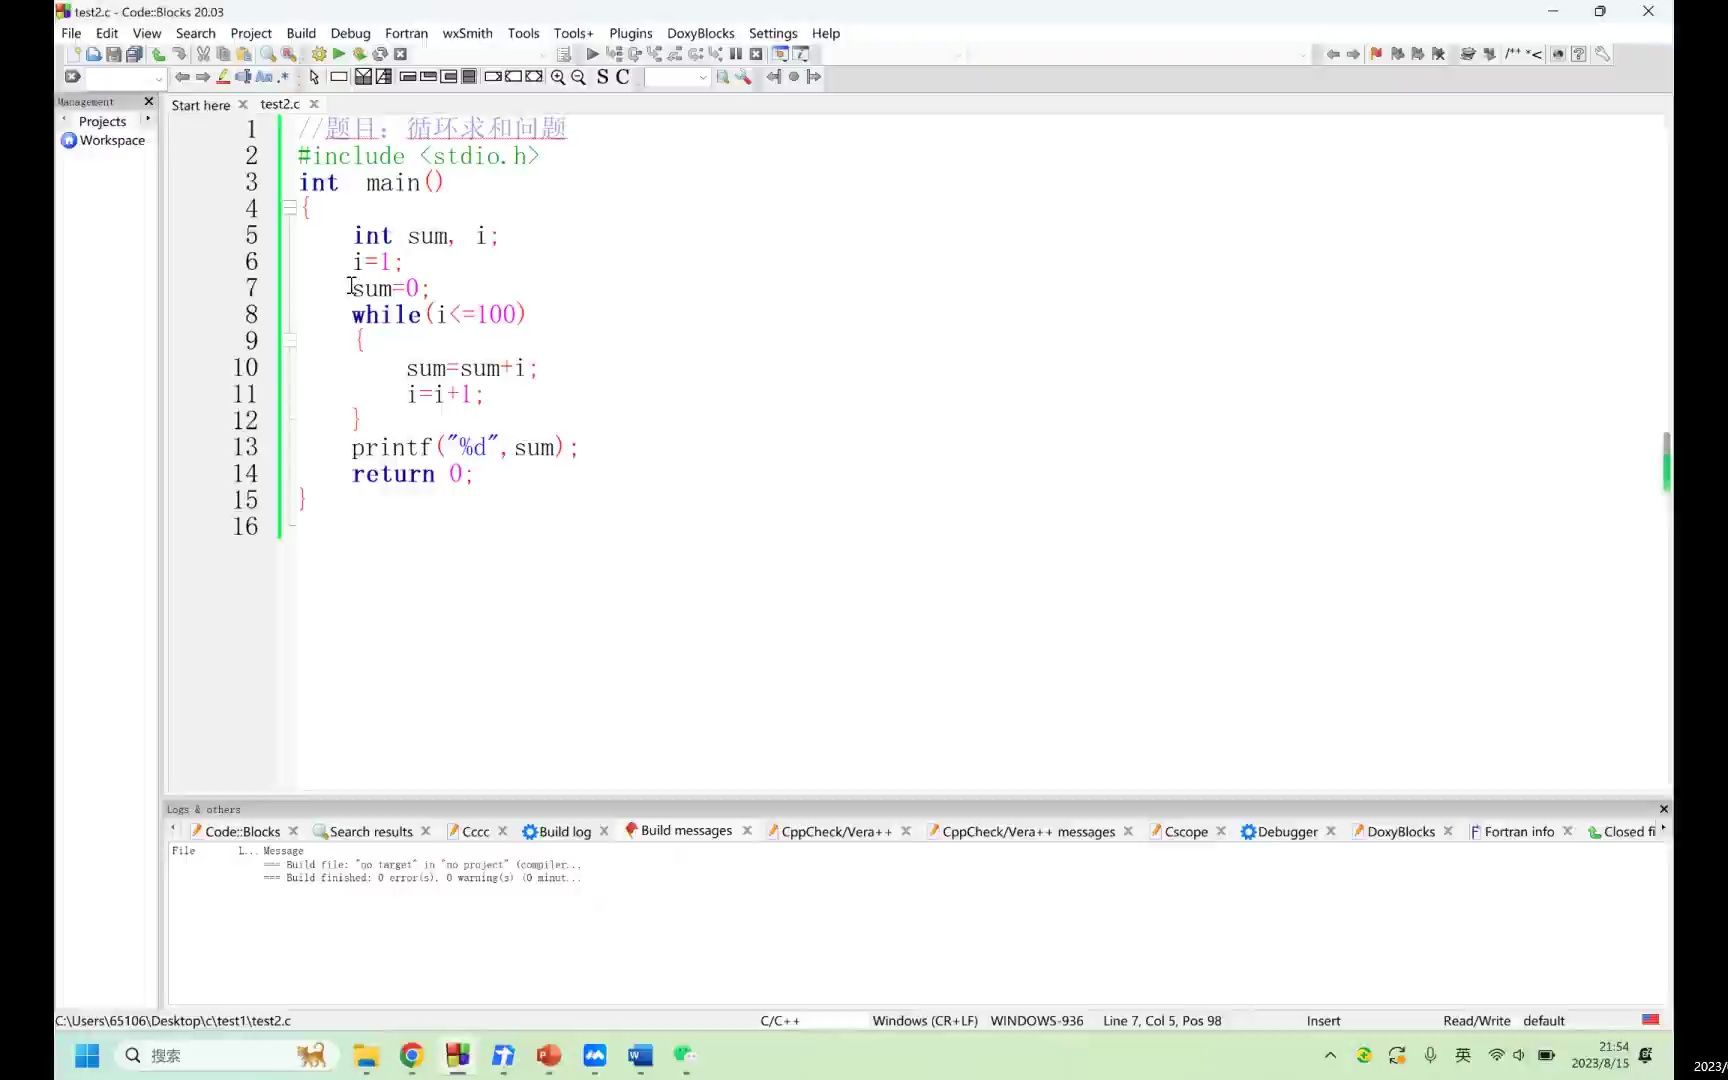Click the Highlight marker pen icon
This screenshot has width=1728, height=1080.
223,77
